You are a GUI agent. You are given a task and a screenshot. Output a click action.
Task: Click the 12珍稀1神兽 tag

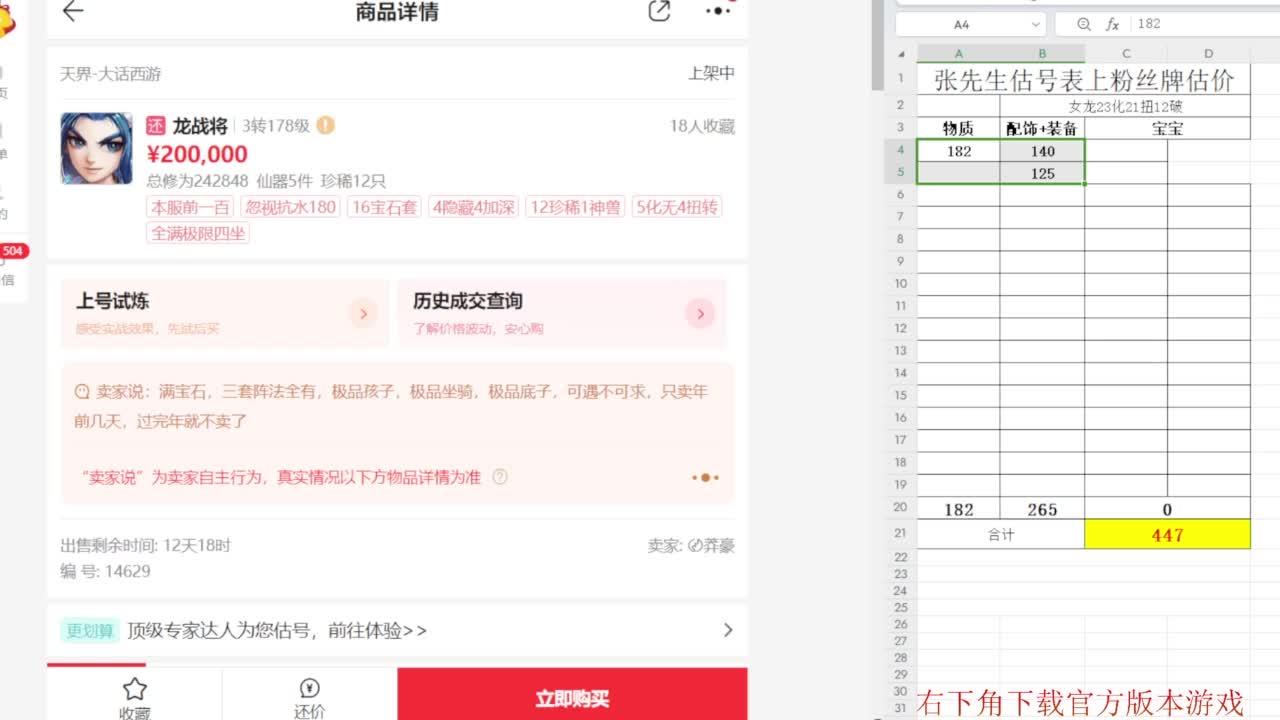tap(576, 207)
